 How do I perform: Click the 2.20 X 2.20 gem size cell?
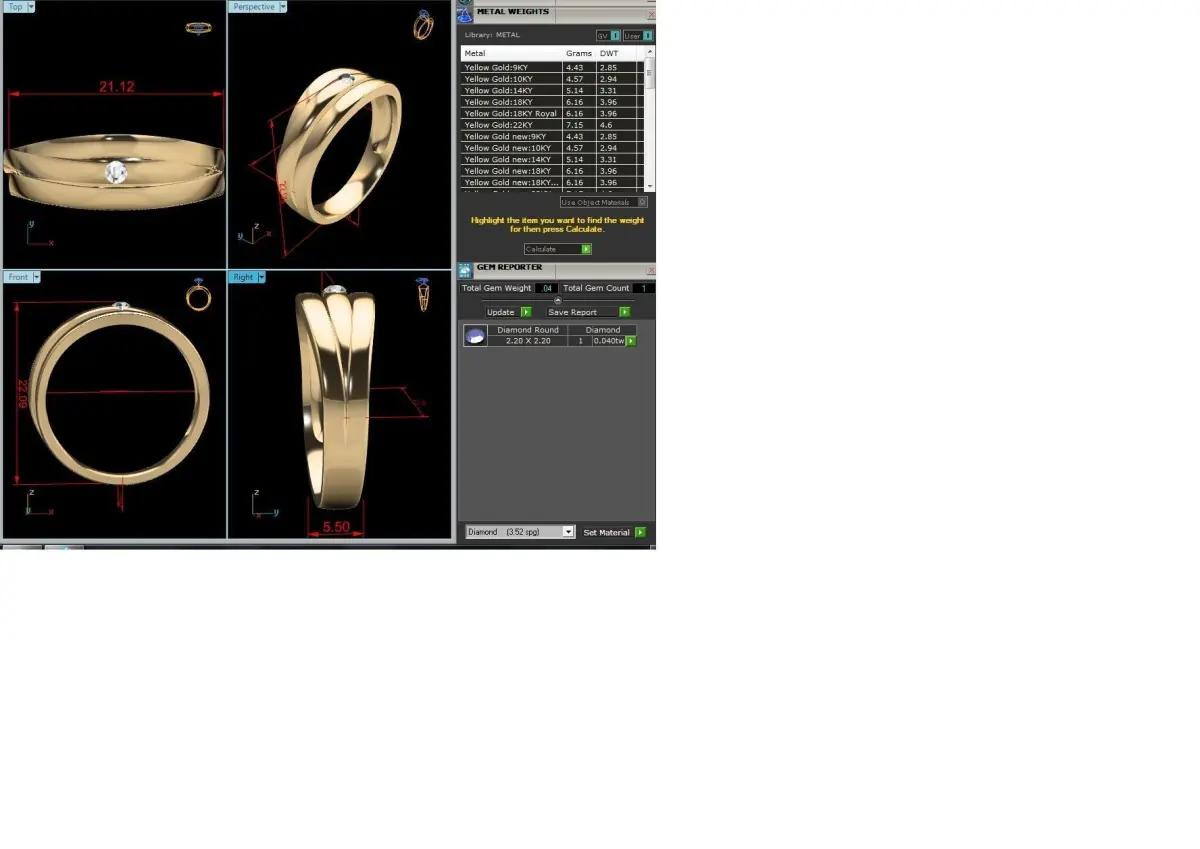coord(528,341)
